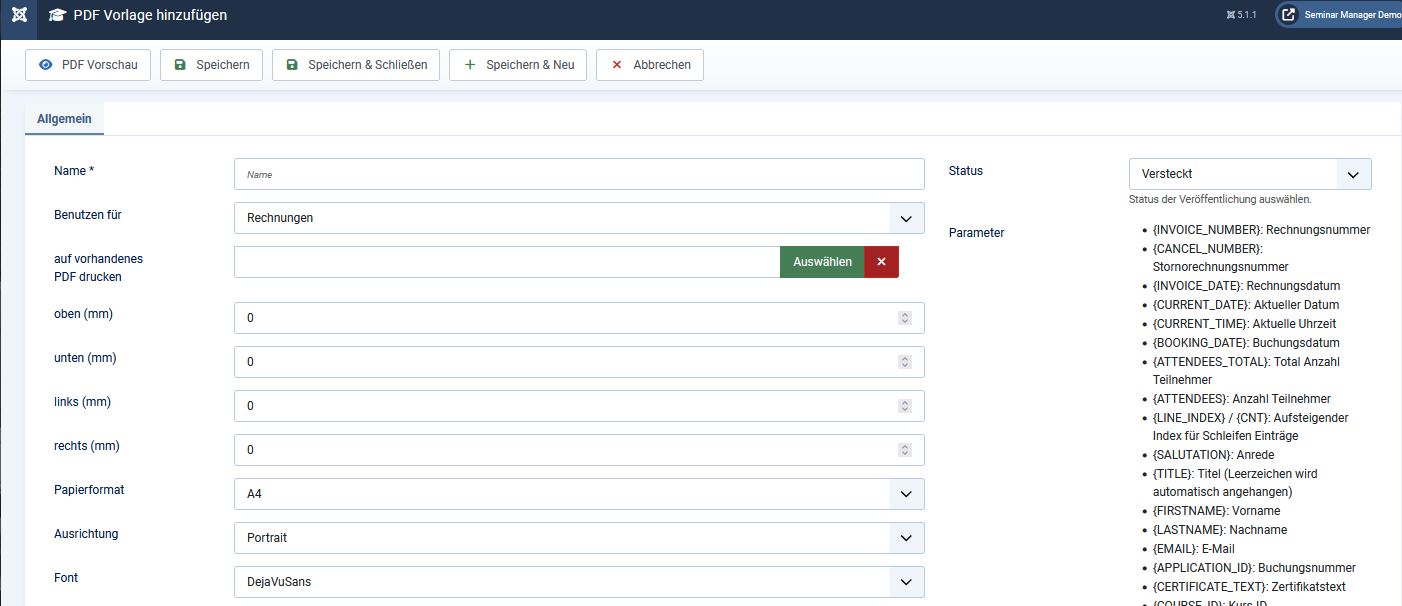Open the Ausrichtung dropdown
The width and height of the screenshot is (1402, 606).
point(579,538)
